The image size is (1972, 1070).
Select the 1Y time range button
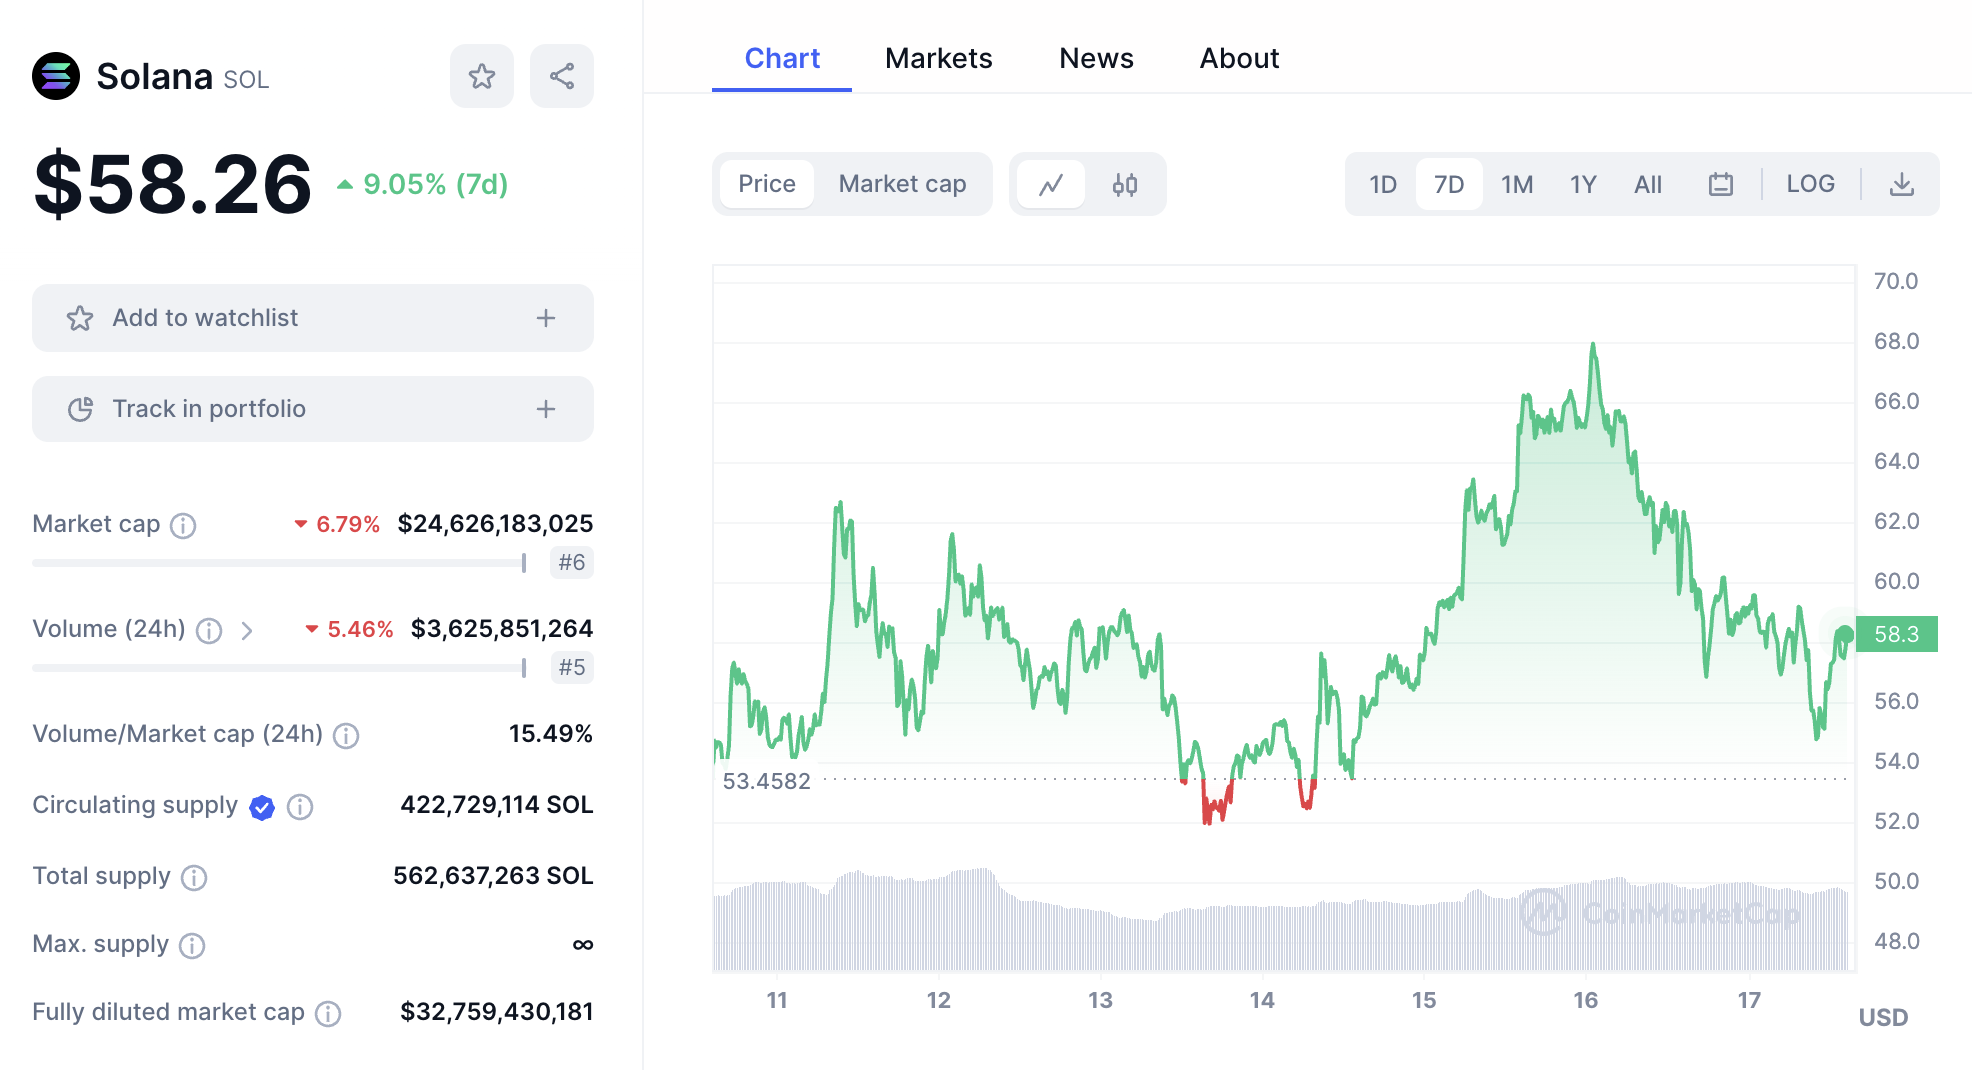click(1582, 185)
